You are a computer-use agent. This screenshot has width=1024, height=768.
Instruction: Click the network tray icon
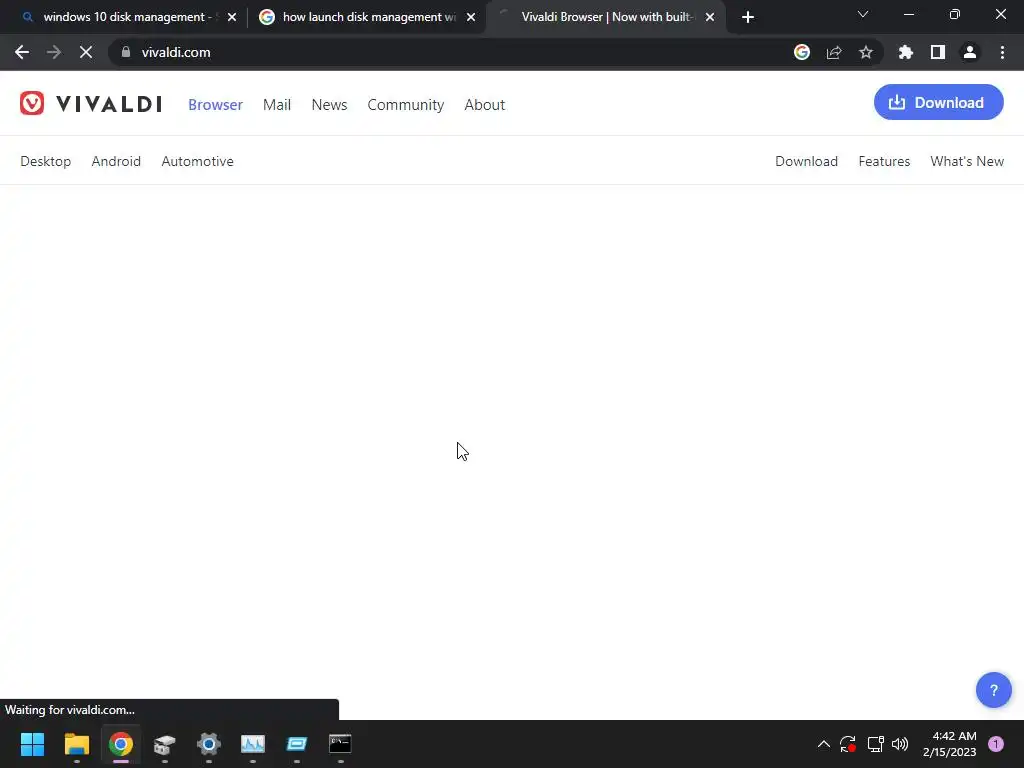[876, 744]
